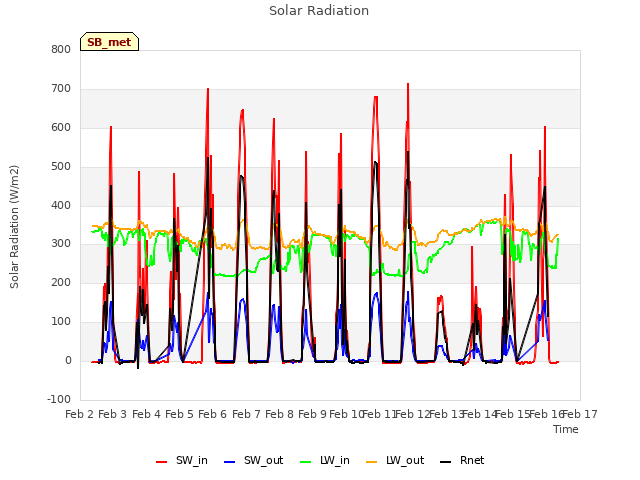
Task: Click the 700 y-axis tick label
Action: 61,89
